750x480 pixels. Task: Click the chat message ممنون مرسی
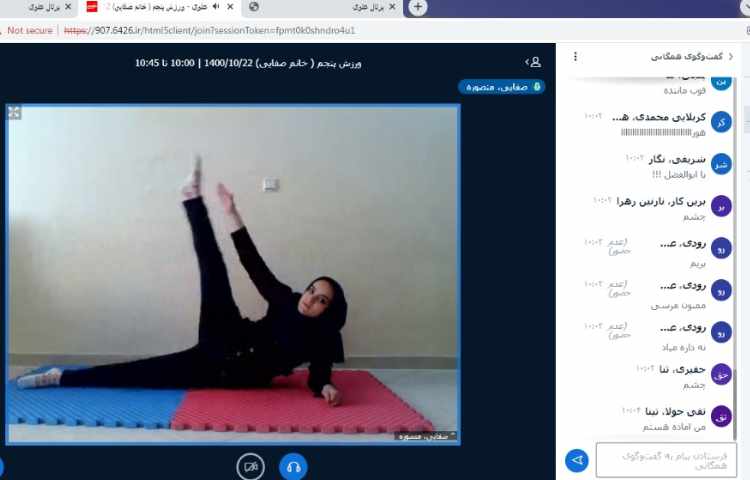coord(678,305)
